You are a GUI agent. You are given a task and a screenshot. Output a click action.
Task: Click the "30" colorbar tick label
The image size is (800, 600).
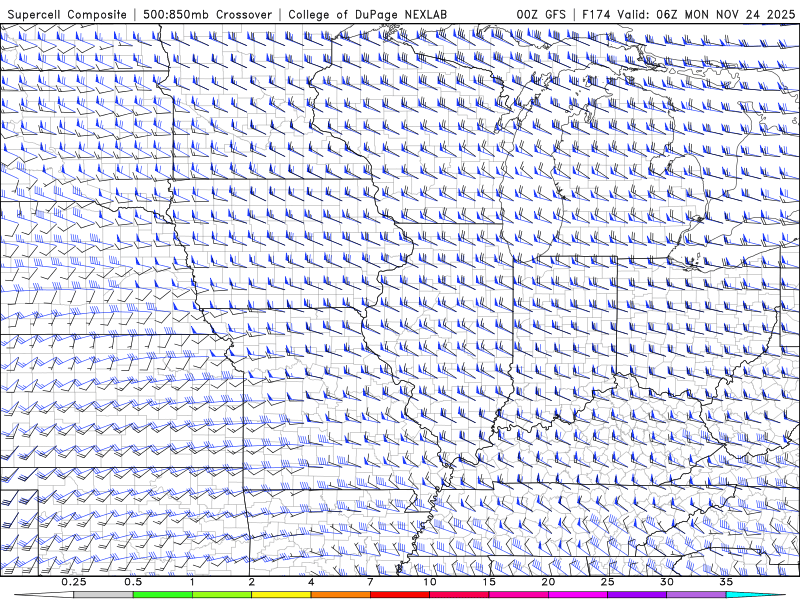[666, 582]
